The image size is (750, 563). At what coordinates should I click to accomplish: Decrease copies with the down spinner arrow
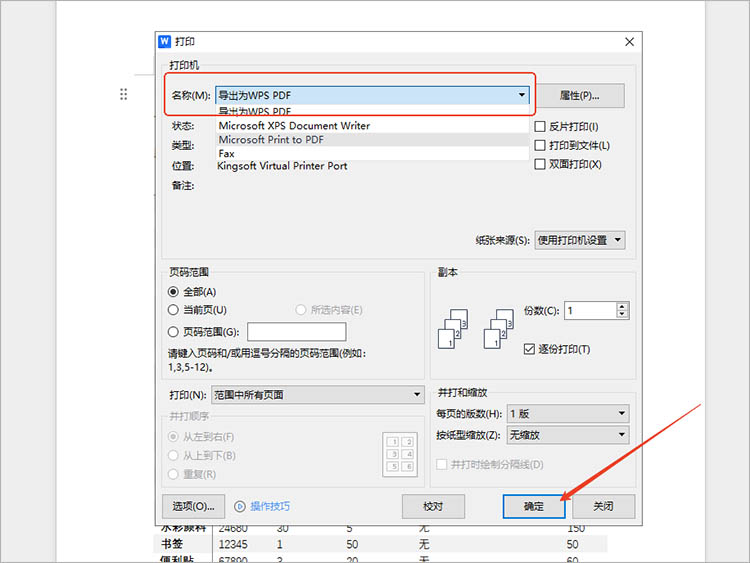[x=622, y=314]
